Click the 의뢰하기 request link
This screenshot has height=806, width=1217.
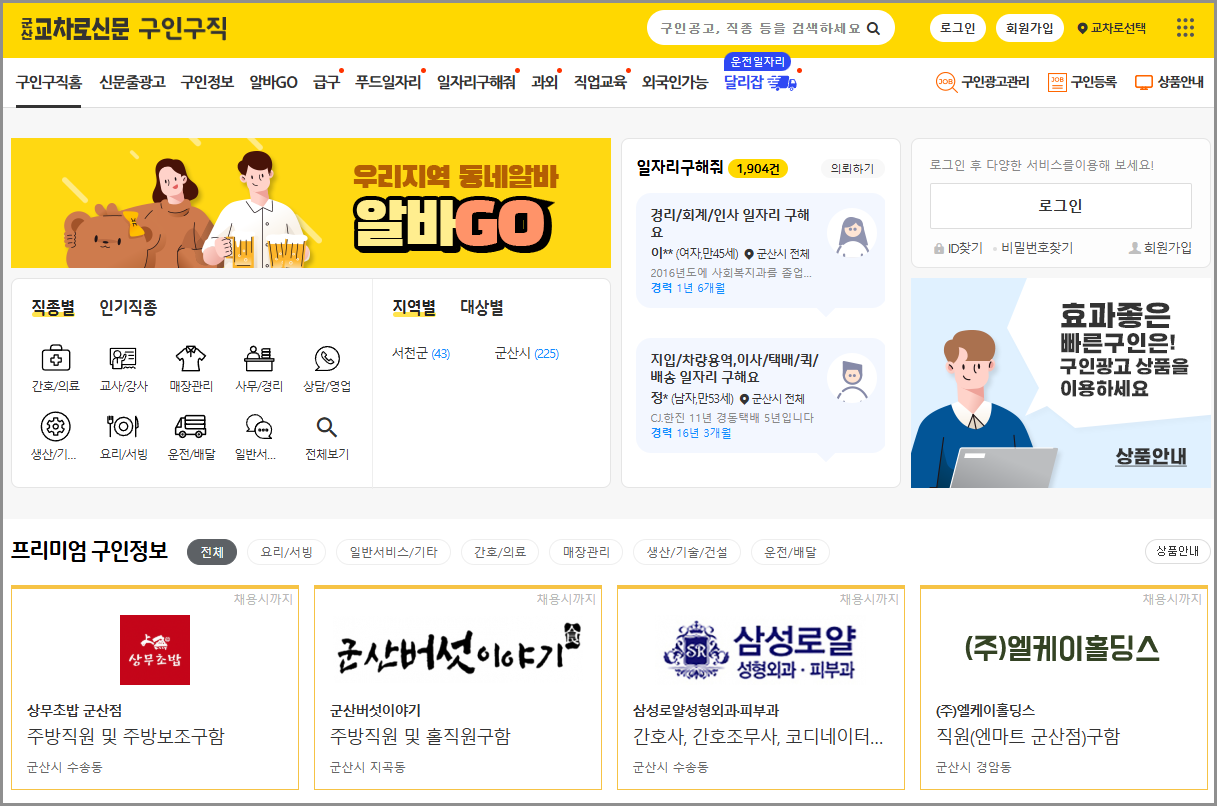853,170
